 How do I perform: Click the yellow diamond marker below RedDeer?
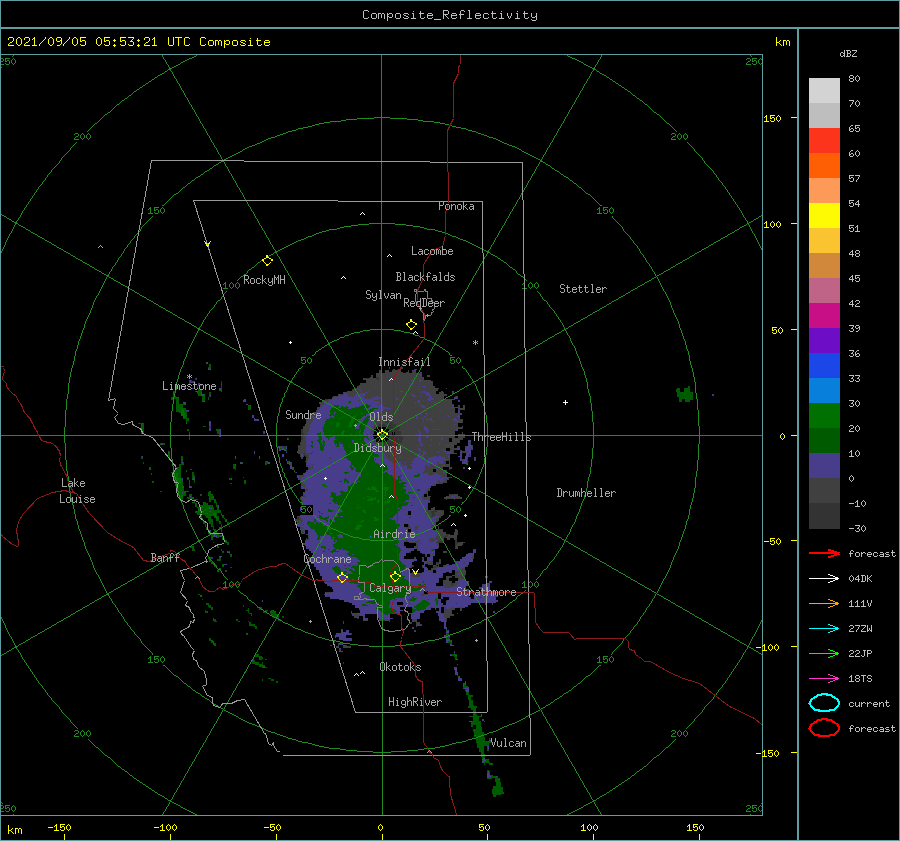click(411, 325)
